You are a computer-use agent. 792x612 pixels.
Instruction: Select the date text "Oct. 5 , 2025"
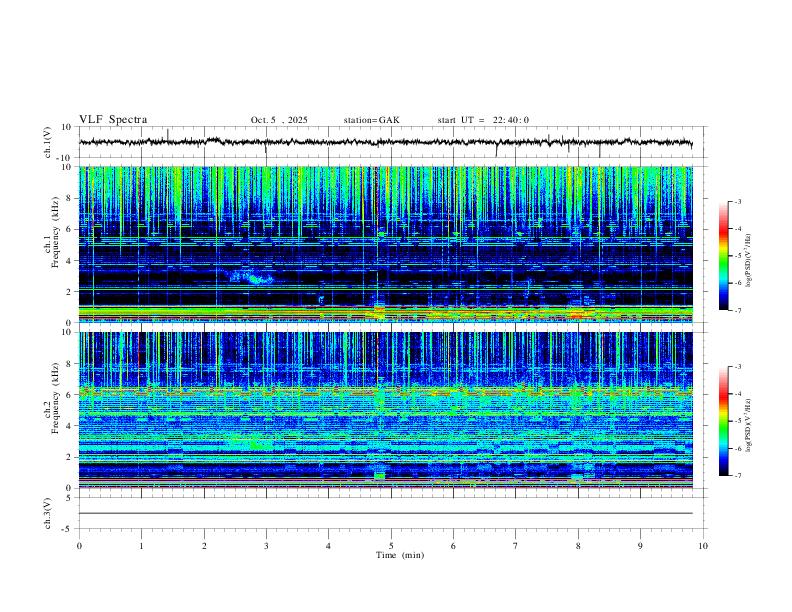pos(279,120)
